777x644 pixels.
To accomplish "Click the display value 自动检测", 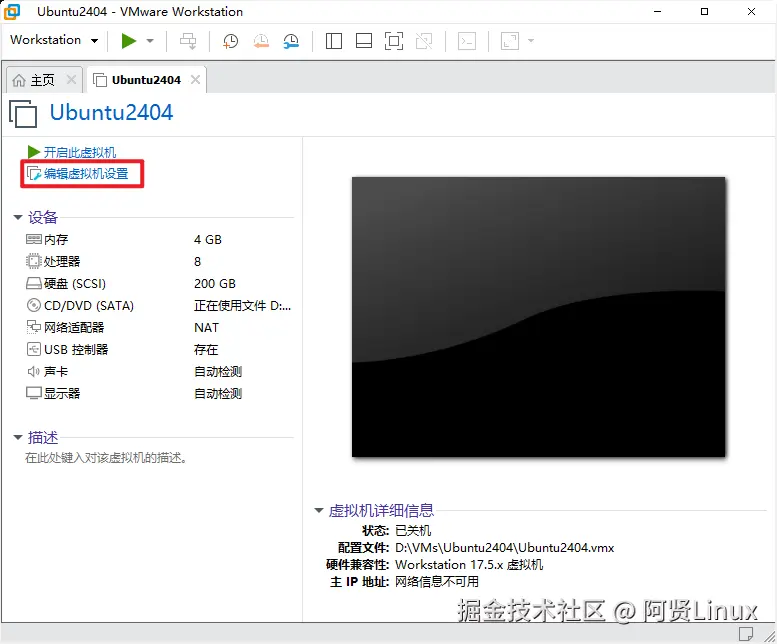I will coord(218,394).
